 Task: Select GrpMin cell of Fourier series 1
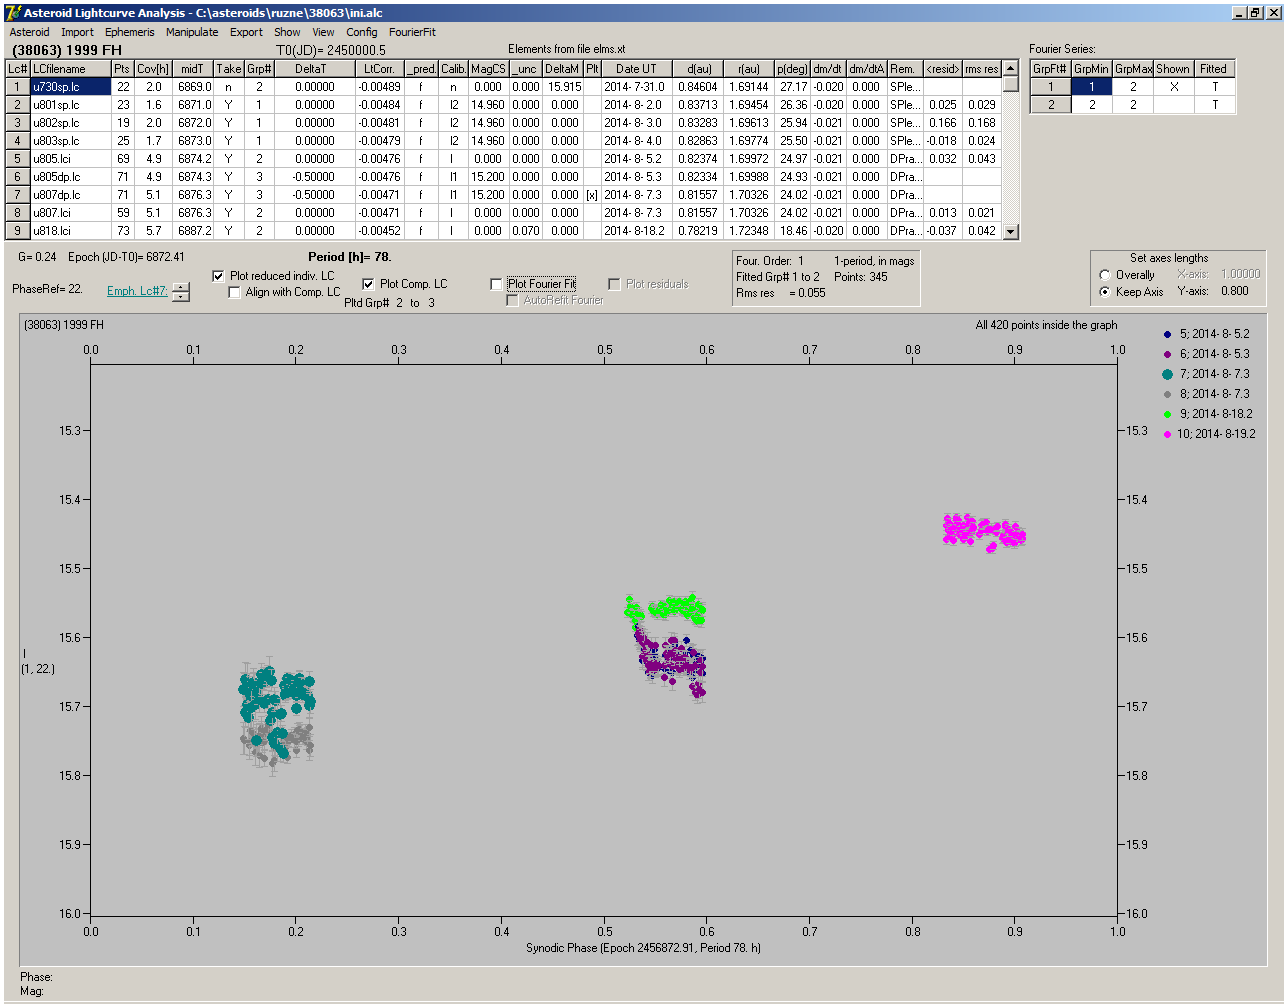(1091, 87)
